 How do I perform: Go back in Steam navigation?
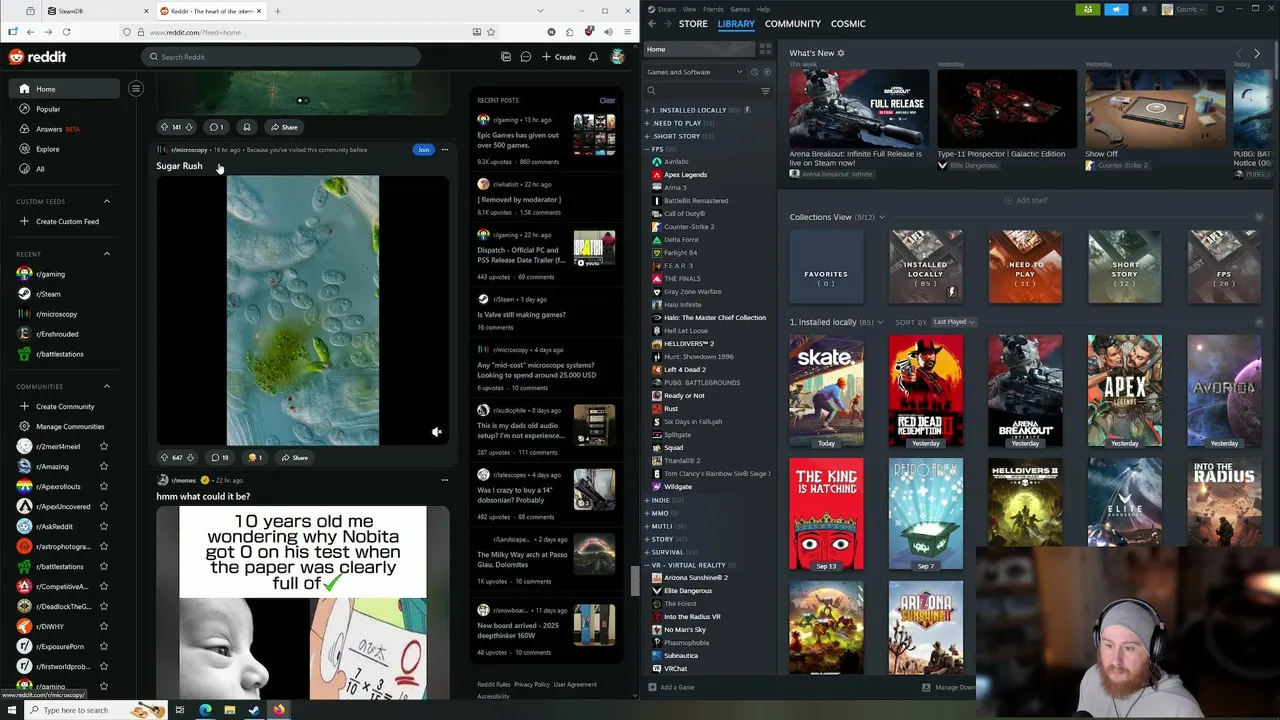[x=652, y=23]
